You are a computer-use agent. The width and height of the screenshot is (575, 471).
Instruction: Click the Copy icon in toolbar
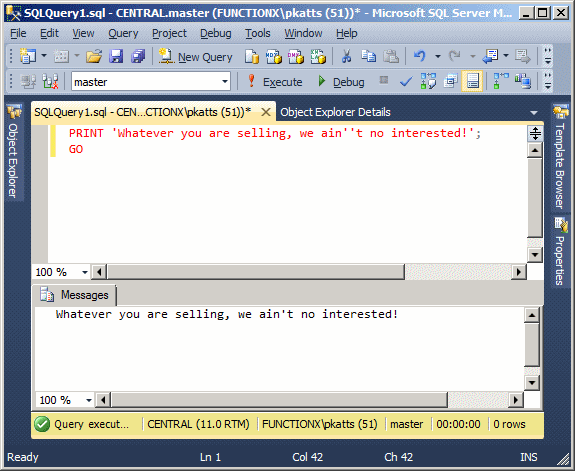[368, 56]
